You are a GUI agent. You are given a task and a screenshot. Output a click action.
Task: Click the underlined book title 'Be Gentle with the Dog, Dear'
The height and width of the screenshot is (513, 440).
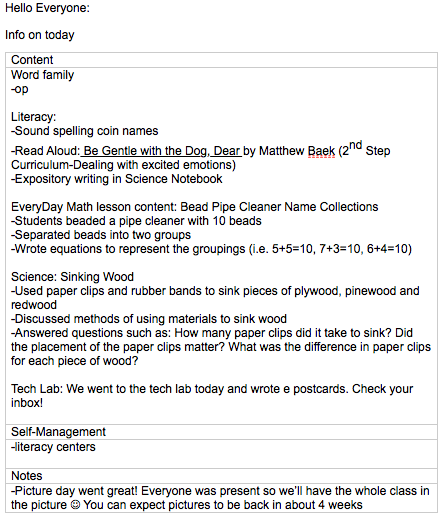(162, 151)
